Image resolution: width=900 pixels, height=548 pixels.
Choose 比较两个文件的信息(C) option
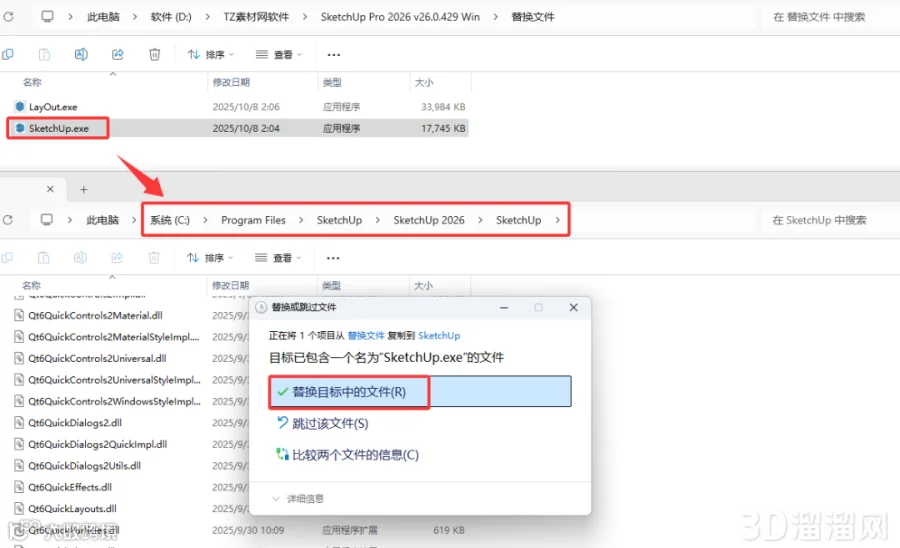[348, 455]
